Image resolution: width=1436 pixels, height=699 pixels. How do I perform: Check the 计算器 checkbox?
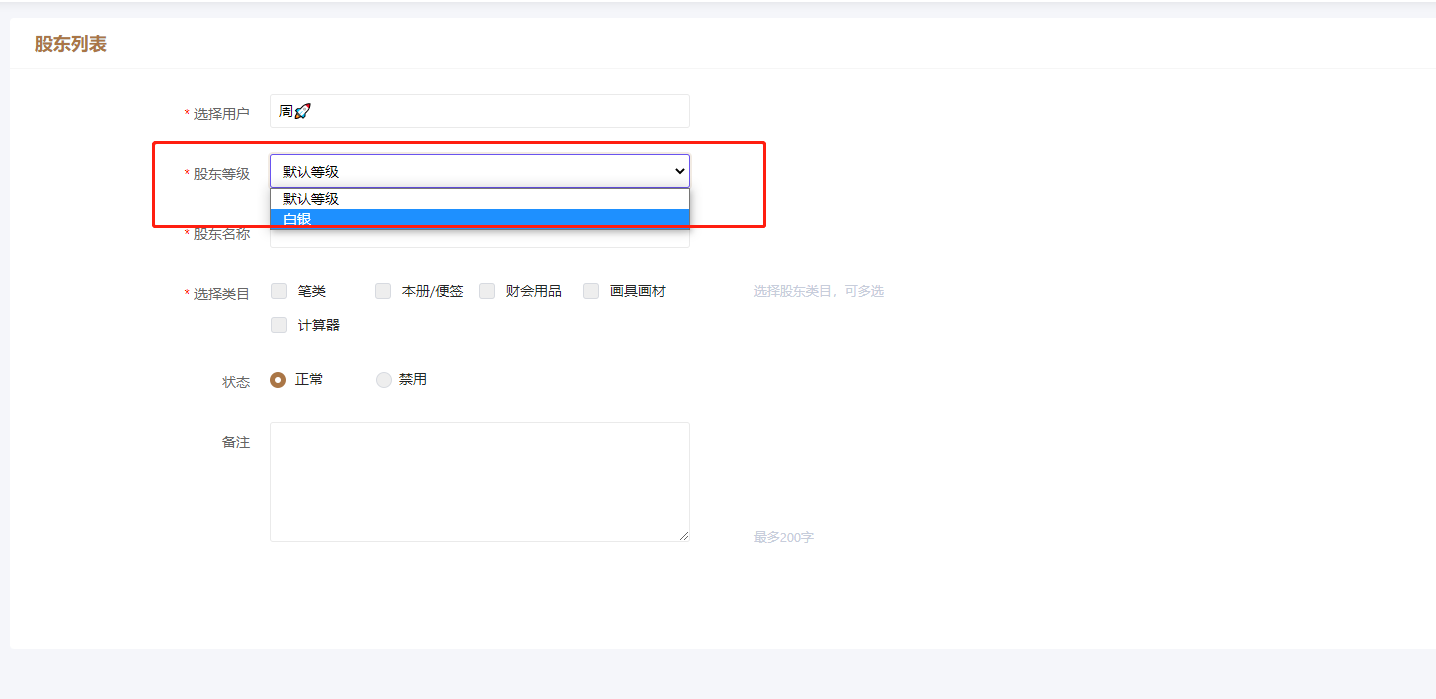[279, 325]
